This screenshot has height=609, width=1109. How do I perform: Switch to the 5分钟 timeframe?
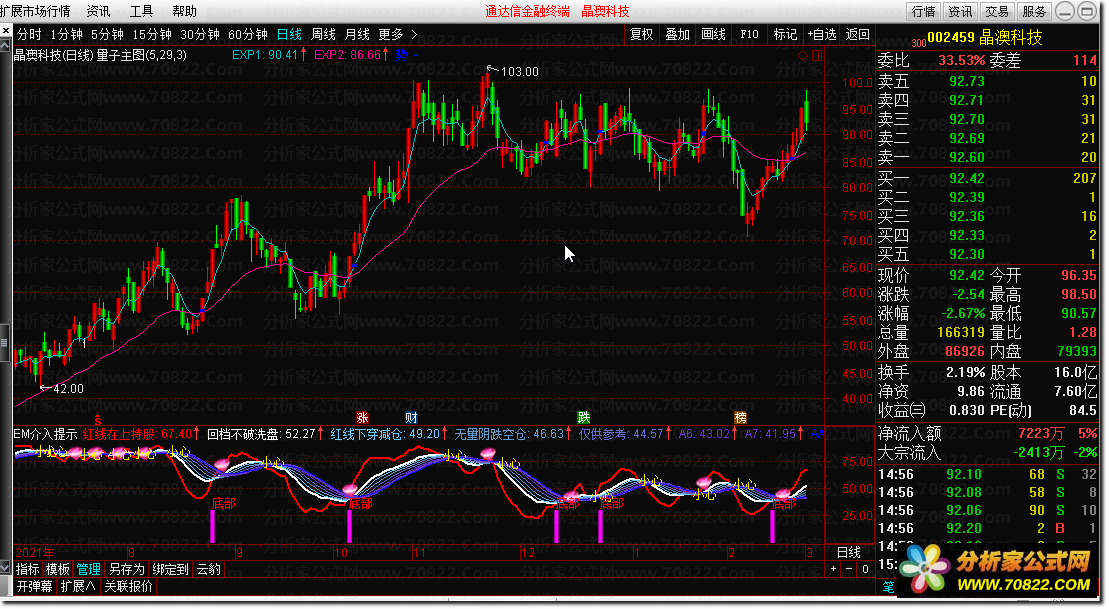coord(107,34)
